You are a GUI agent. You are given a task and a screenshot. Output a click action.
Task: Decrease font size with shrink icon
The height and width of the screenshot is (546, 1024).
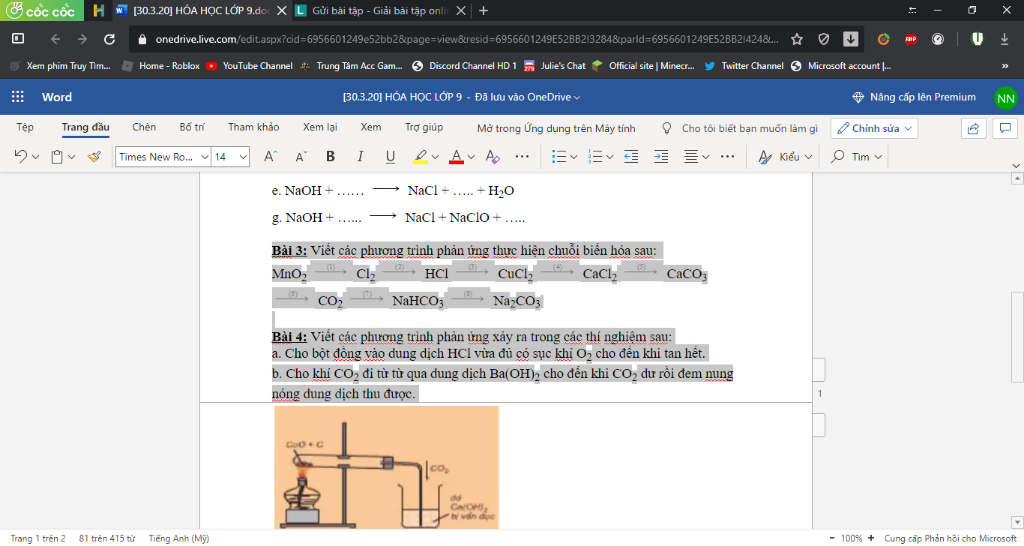(x=300, y=157)
